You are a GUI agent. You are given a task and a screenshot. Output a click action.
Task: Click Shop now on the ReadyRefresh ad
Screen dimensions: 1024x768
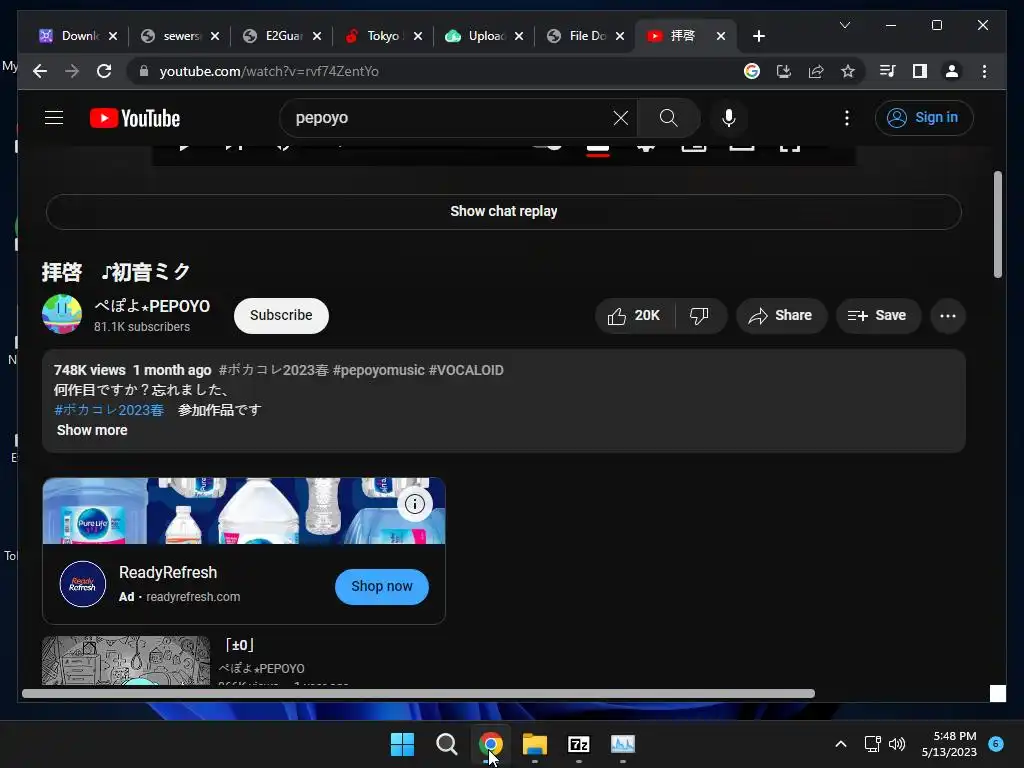point(381,586)
